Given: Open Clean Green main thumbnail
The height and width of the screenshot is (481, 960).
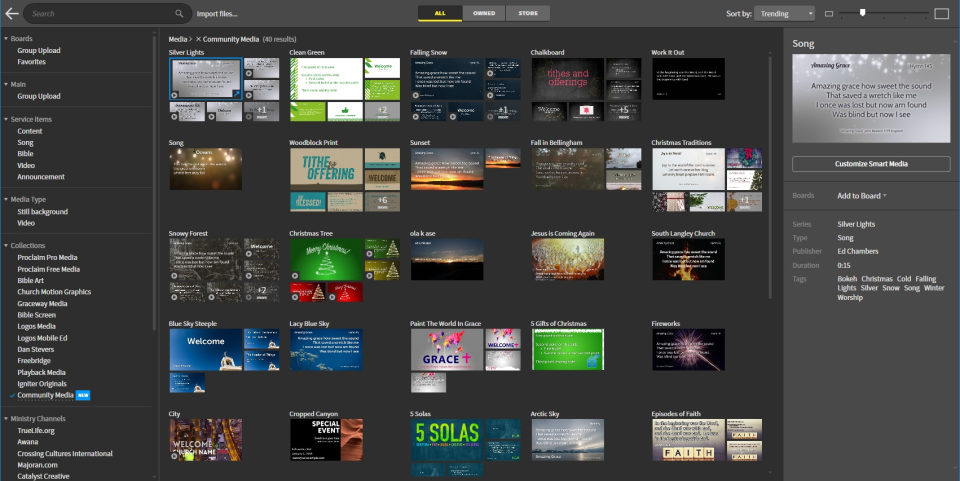Looking at the screenshot, I should [x=326, y=78].
